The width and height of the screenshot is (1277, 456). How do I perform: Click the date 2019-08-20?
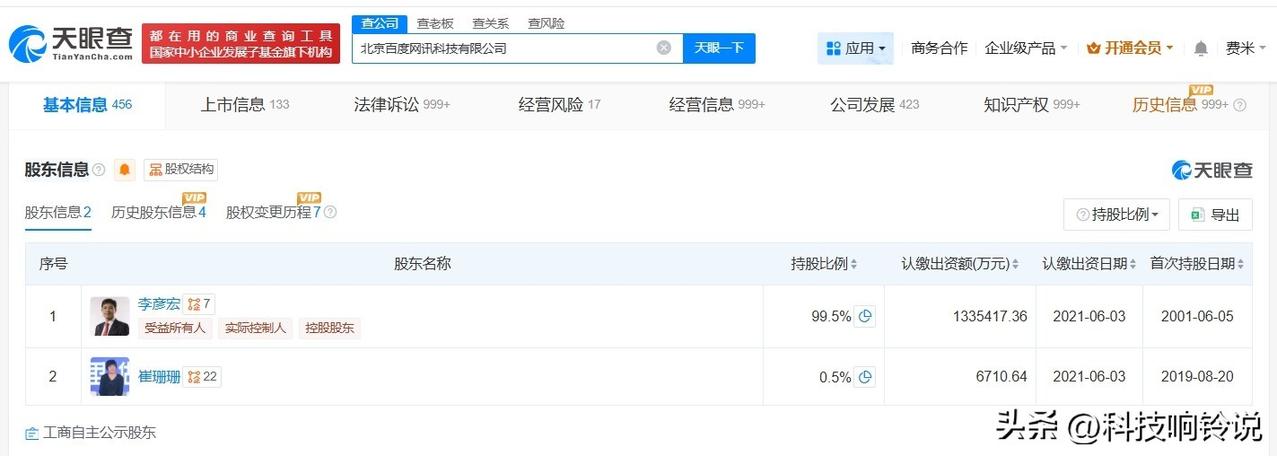click(1198, 377)
